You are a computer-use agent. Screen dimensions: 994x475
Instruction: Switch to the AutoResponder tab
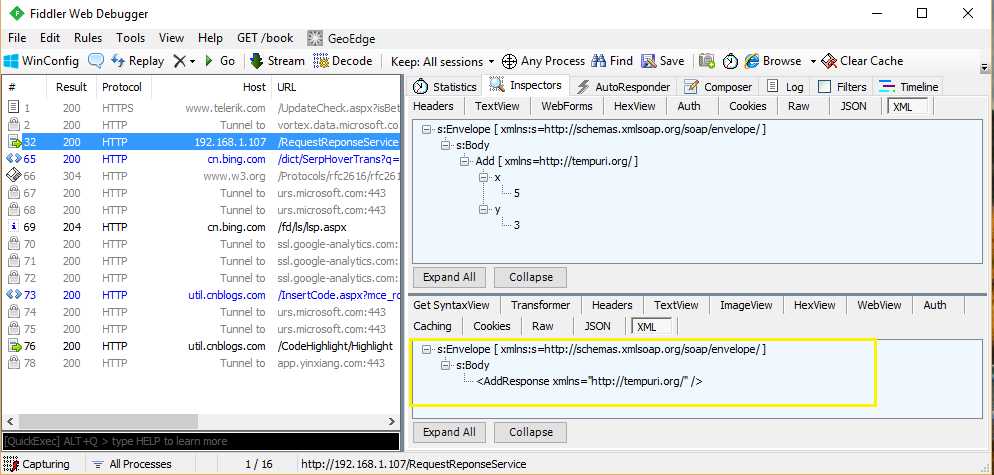point(623,86)
